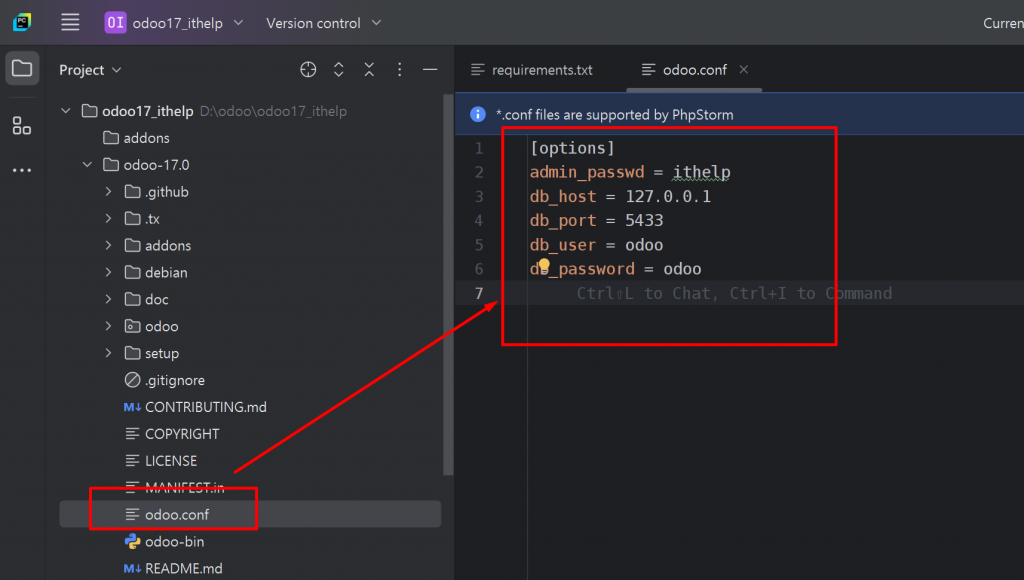Click the README.md markdown icon
The width and height of the screenshot is (1024, 580).
tap(133, 568)
